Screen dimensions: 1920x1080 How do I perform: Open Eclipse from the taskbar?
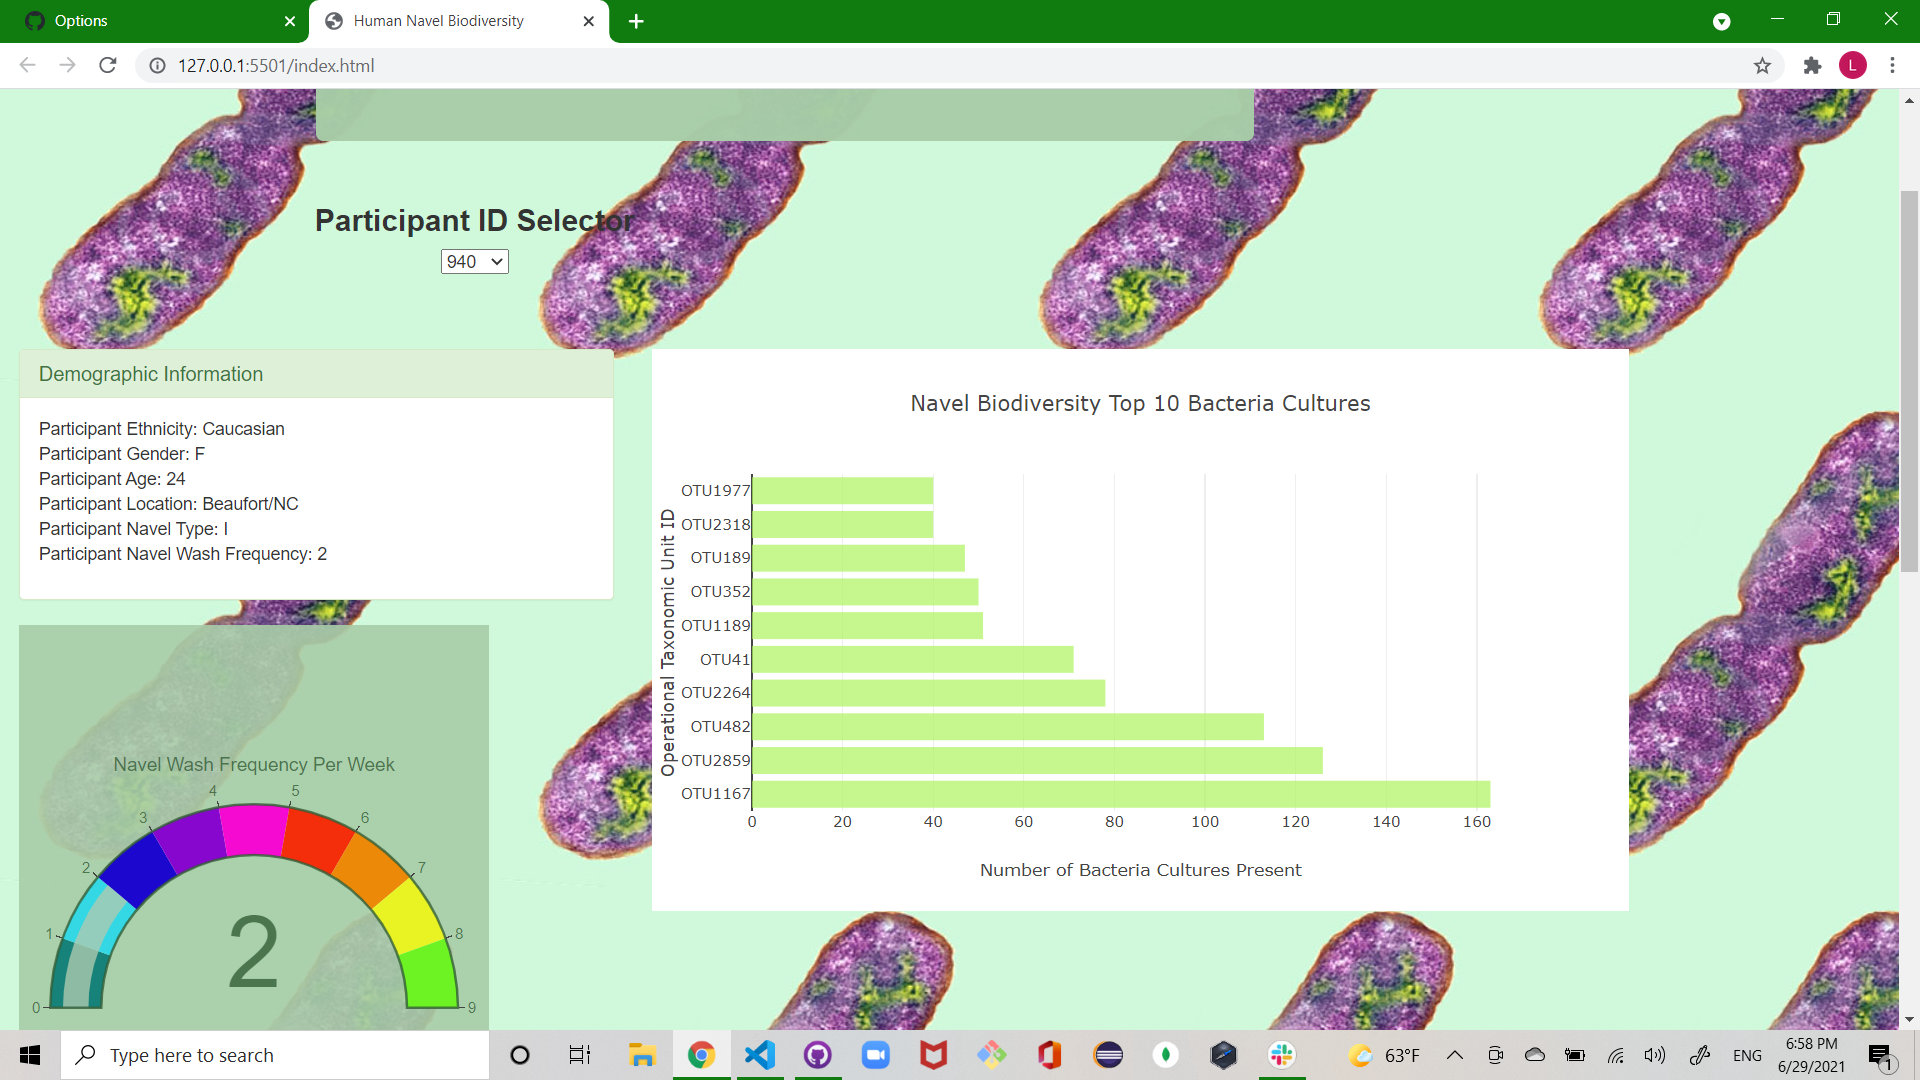coord(1108,1055)
